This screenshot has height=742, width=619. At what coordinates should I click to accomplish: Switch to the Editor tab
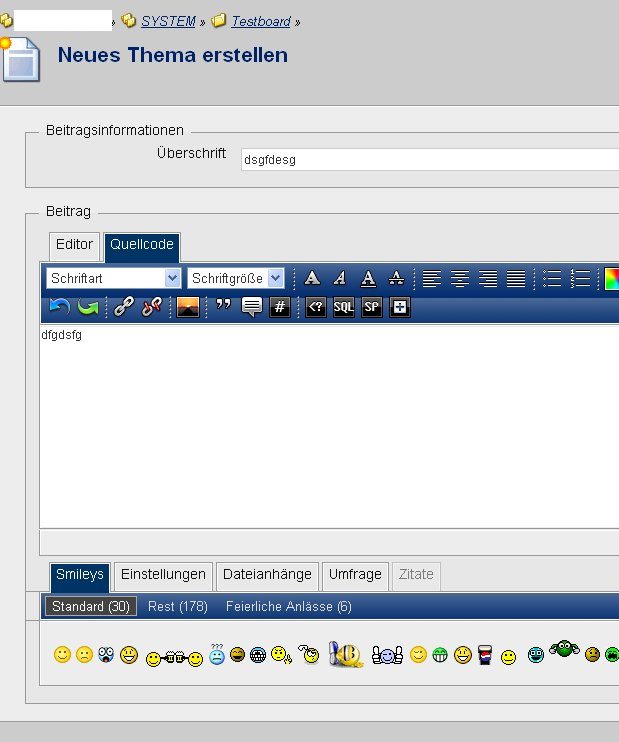pyautogui.click(x=74, y=245)
